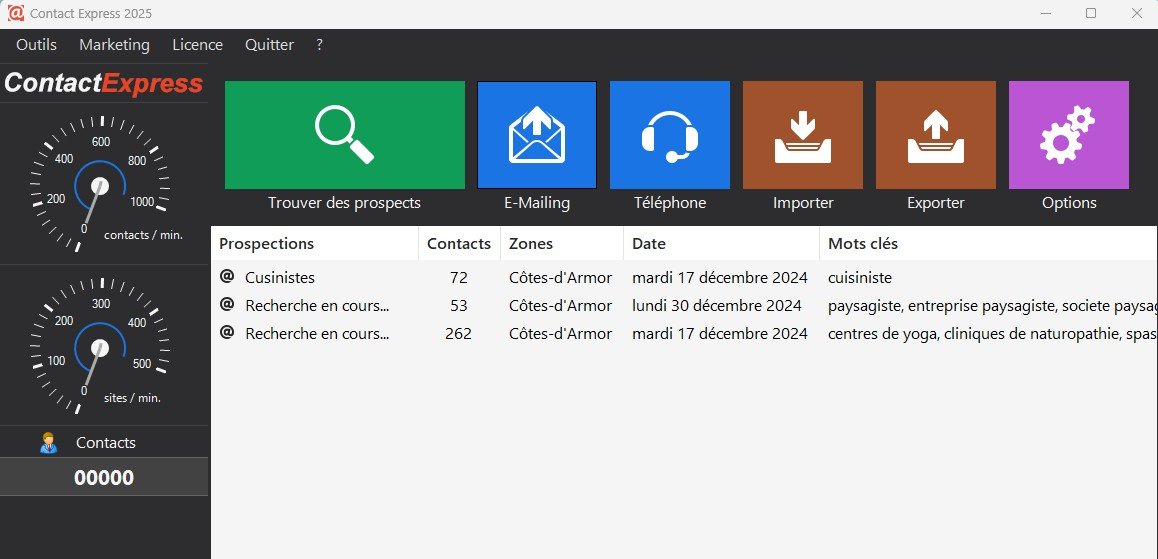Click the 262 contacts cell
This screenshot has height=559, width=1158.
coord(459,334)
